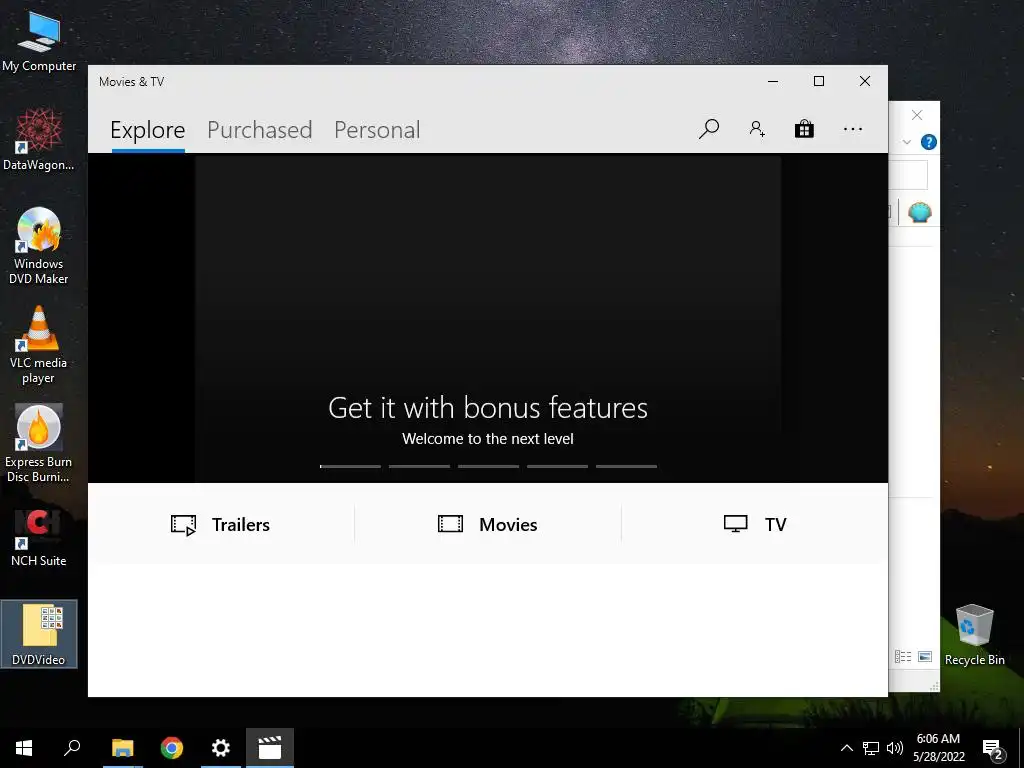
Task: Select the DataWagon desktop shortcut
Action: (x=39, y=139)
